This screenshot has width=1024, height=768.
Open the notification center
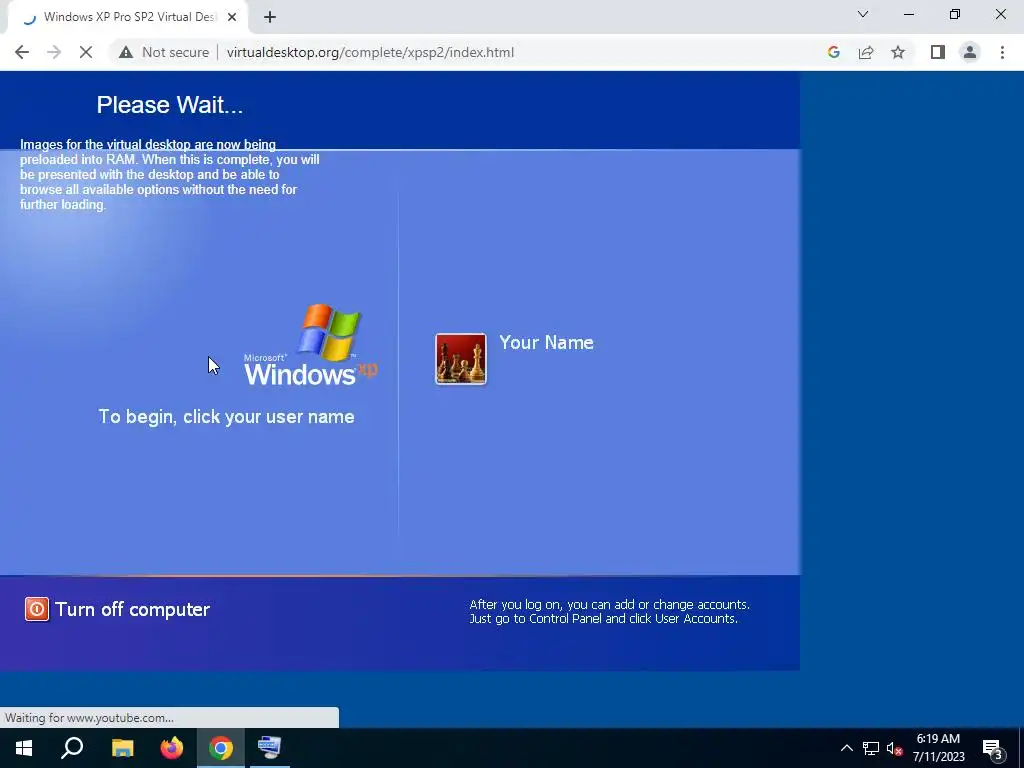click(993, 748)
